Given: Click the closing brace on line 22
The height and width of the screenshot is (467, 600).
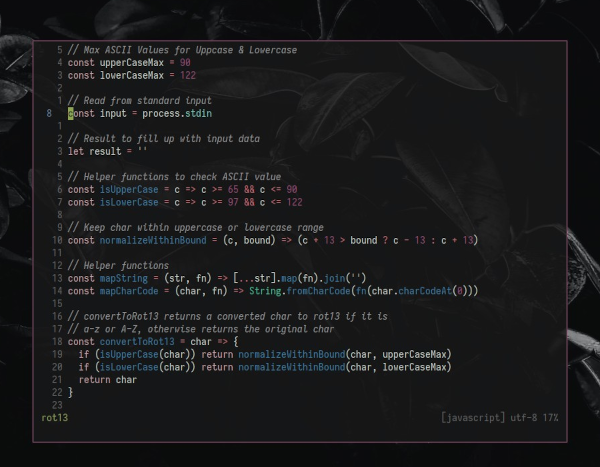Looking at the screenshot, I should click(x=70, y=392).
